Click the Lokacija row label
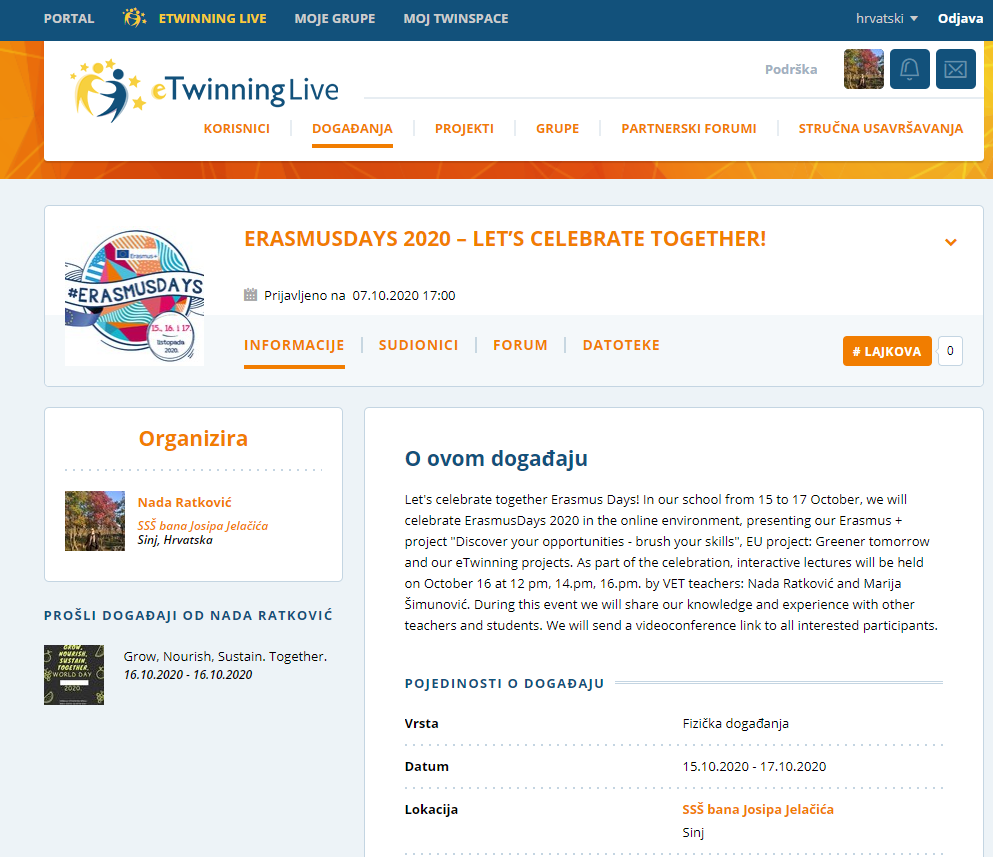 point(431,809)
